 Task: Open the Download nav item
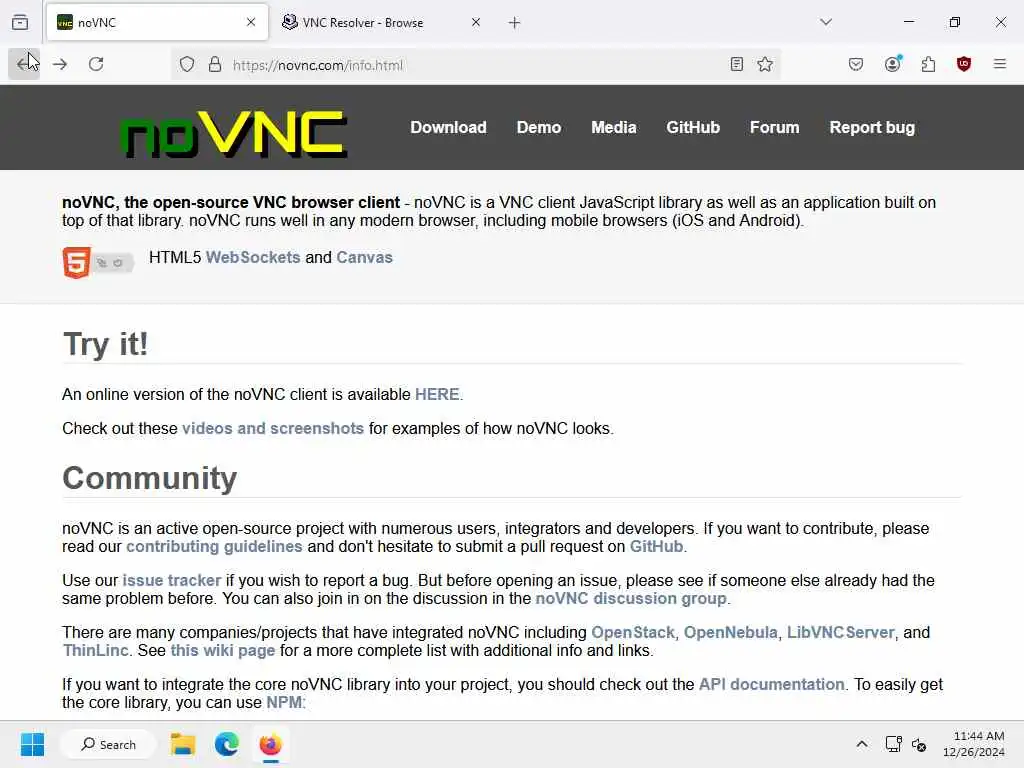448,127
